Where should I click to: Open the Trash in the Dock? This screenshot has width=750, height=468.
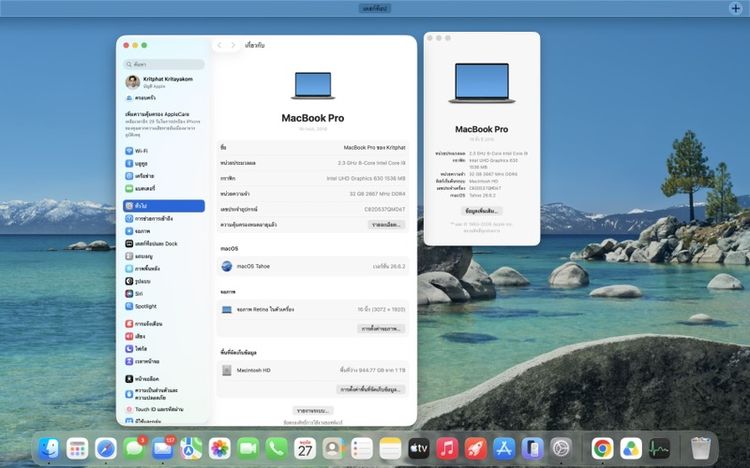[701, 448]
